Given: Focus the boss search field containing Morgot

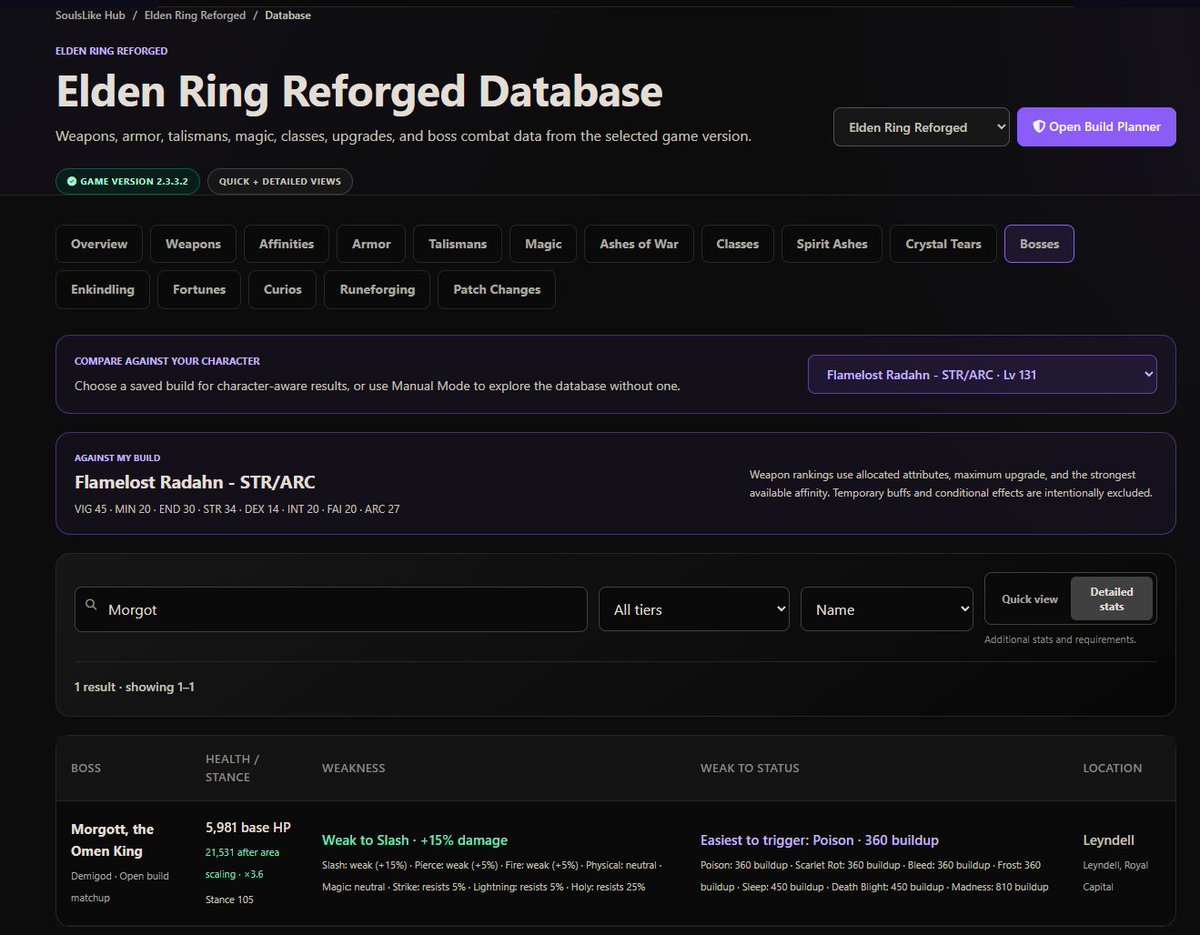Looking at the screenshot, I should tap(331, 609).
